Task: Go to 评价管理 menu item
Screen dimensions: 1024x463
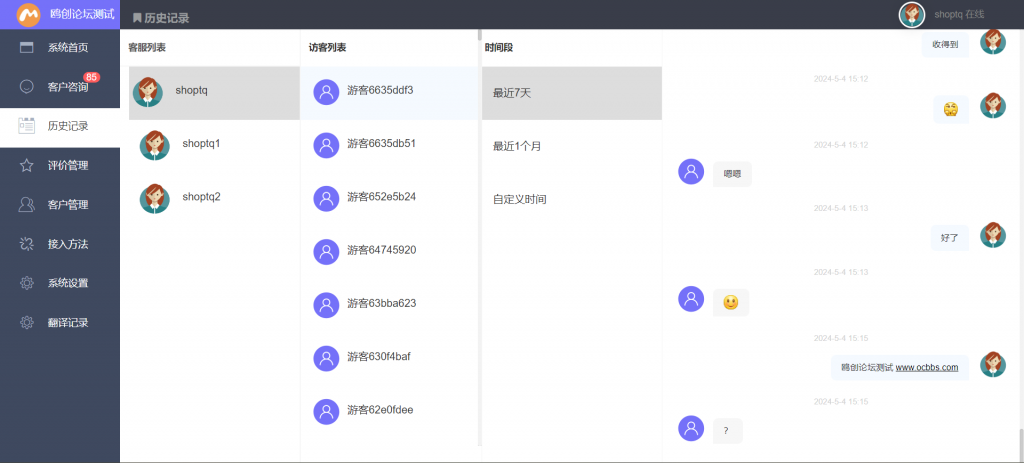Action: (60, 165)
